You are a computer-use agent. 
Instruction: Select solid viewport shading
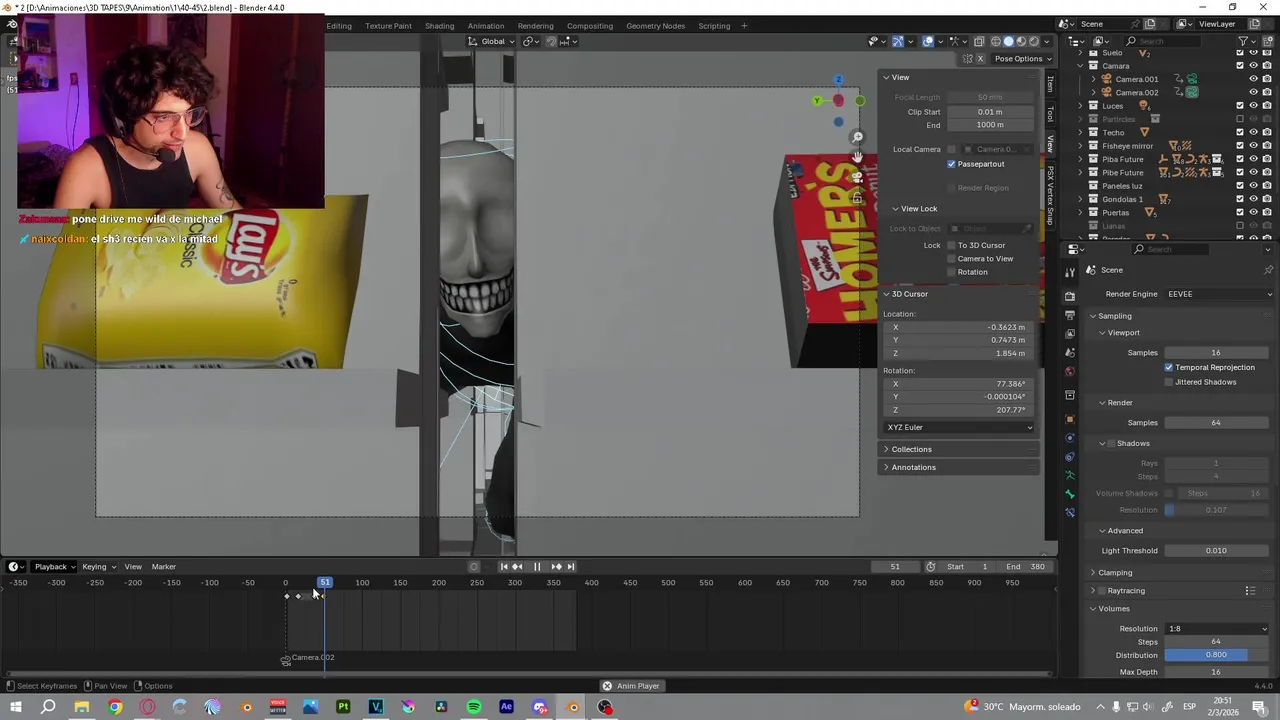1008,41
